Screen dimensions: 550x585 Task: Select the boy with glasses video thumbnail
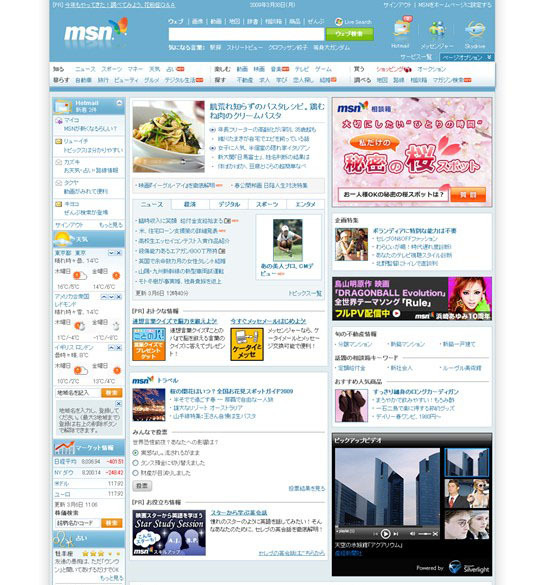point(466,525)
